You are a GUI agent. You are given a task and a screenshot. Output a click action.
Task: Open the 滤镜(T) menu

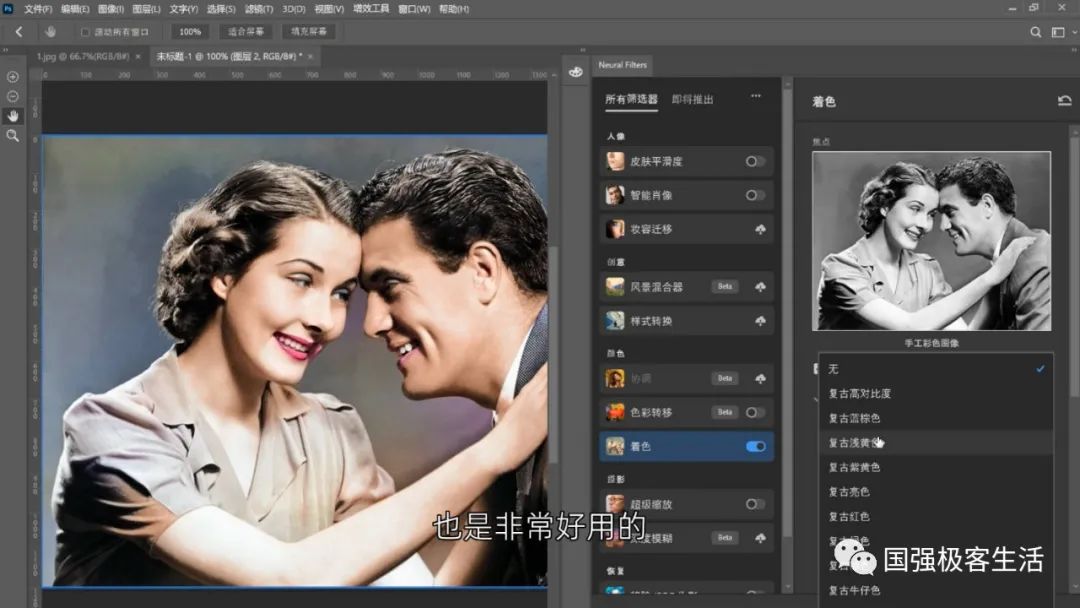click(x=259, y=9)
